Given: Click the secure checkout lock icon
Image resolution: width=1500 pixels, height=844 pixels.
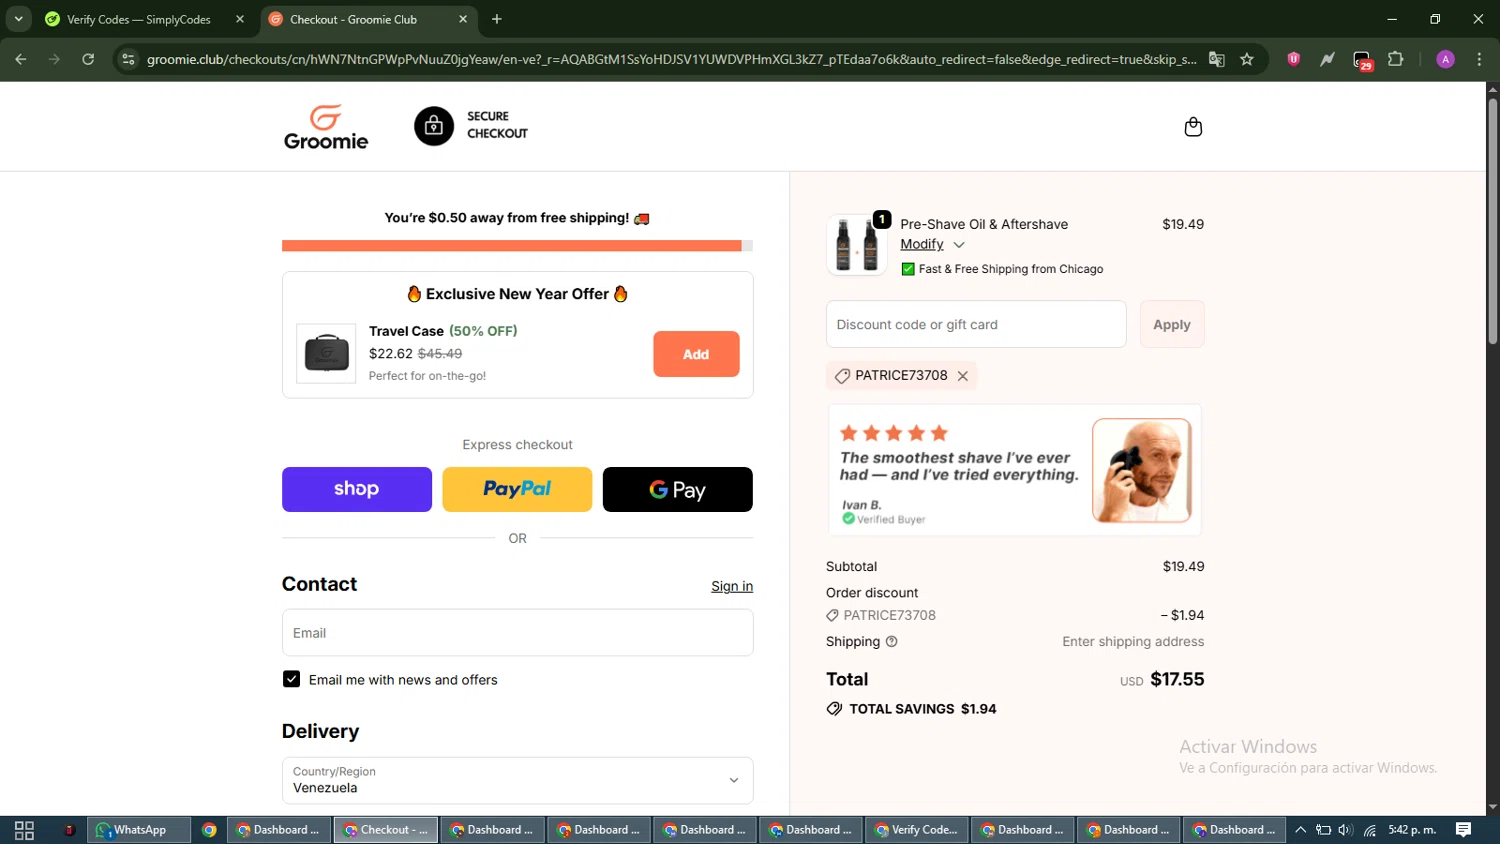Looking at the screenshot, I should [x=434, y=126].
